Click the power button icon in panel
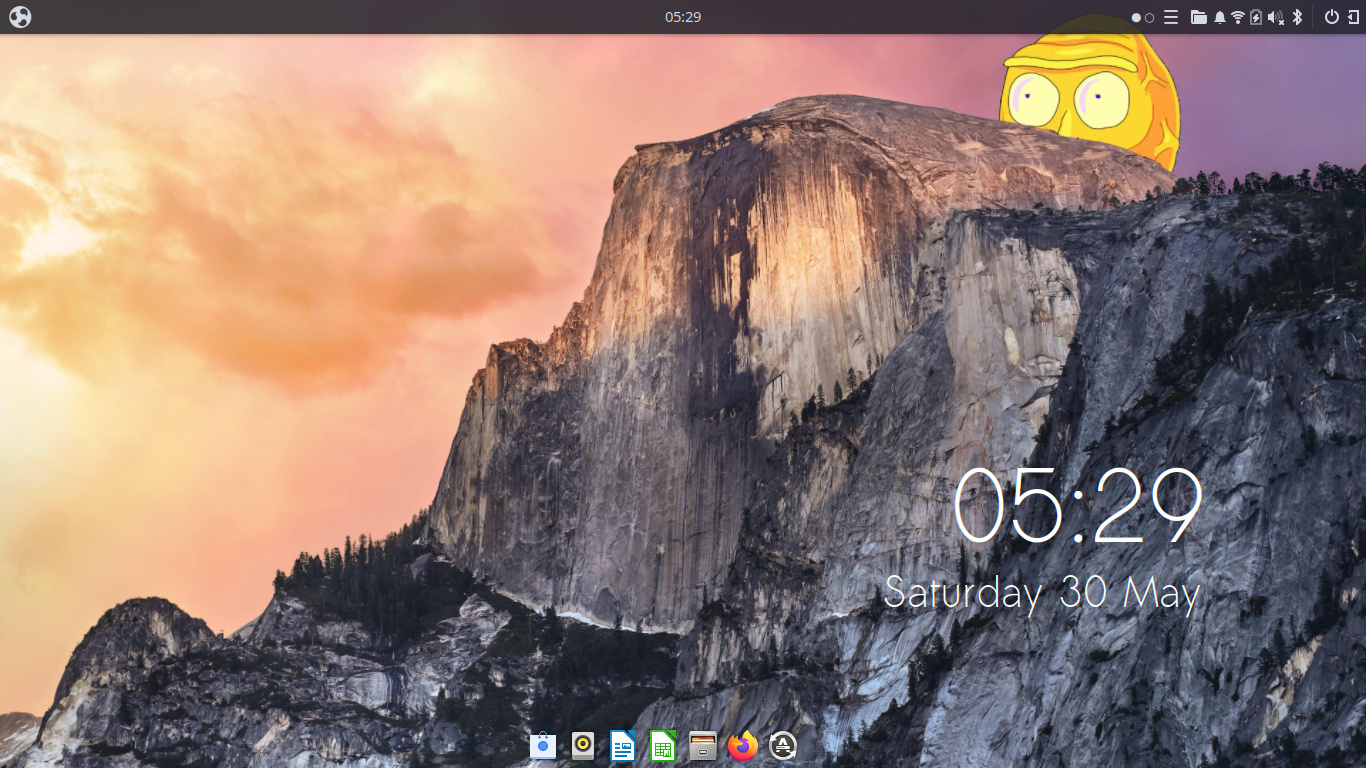Screen dimensions: 1366x768 [1331, 17]
